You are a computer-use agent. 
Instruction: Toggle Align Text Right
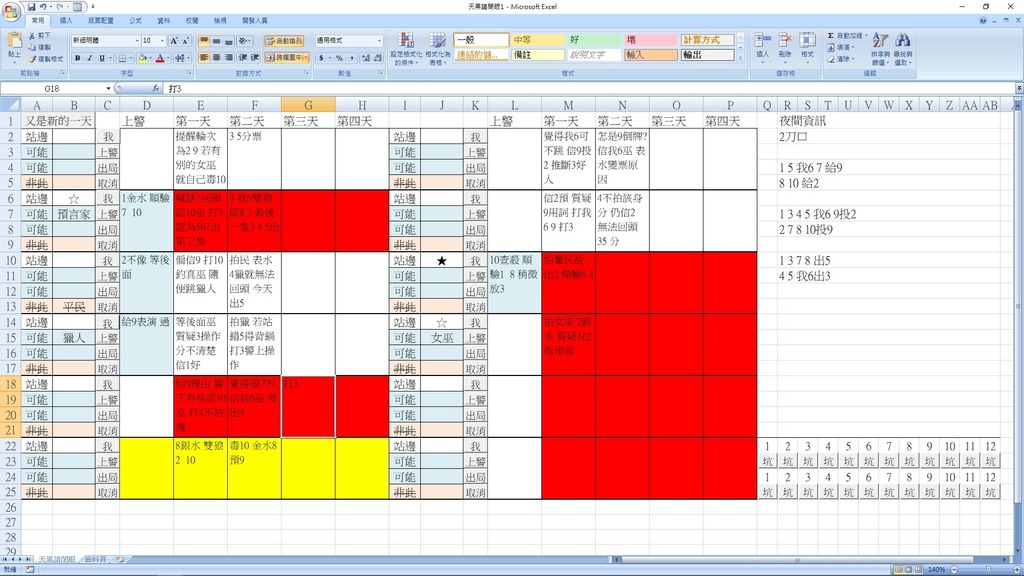coord(229,57)
